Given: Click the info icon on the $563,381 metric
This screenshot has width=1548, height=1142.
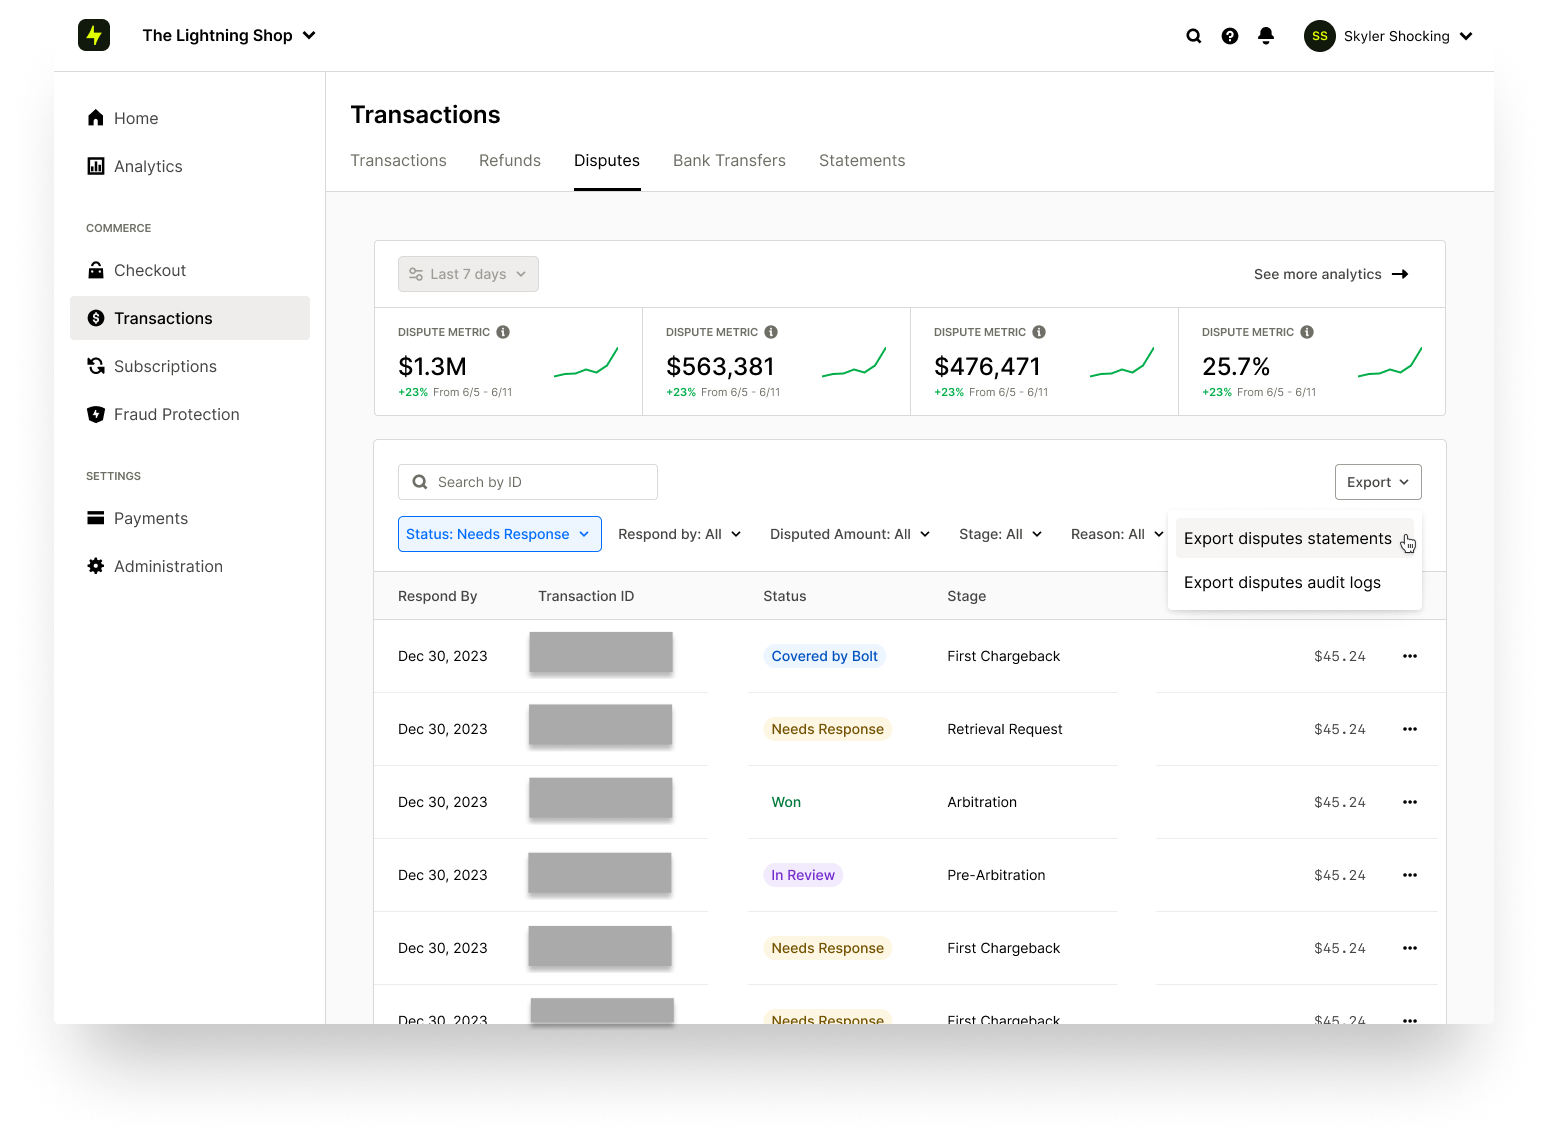Looking at the screenshot, I should coord(771,332).
